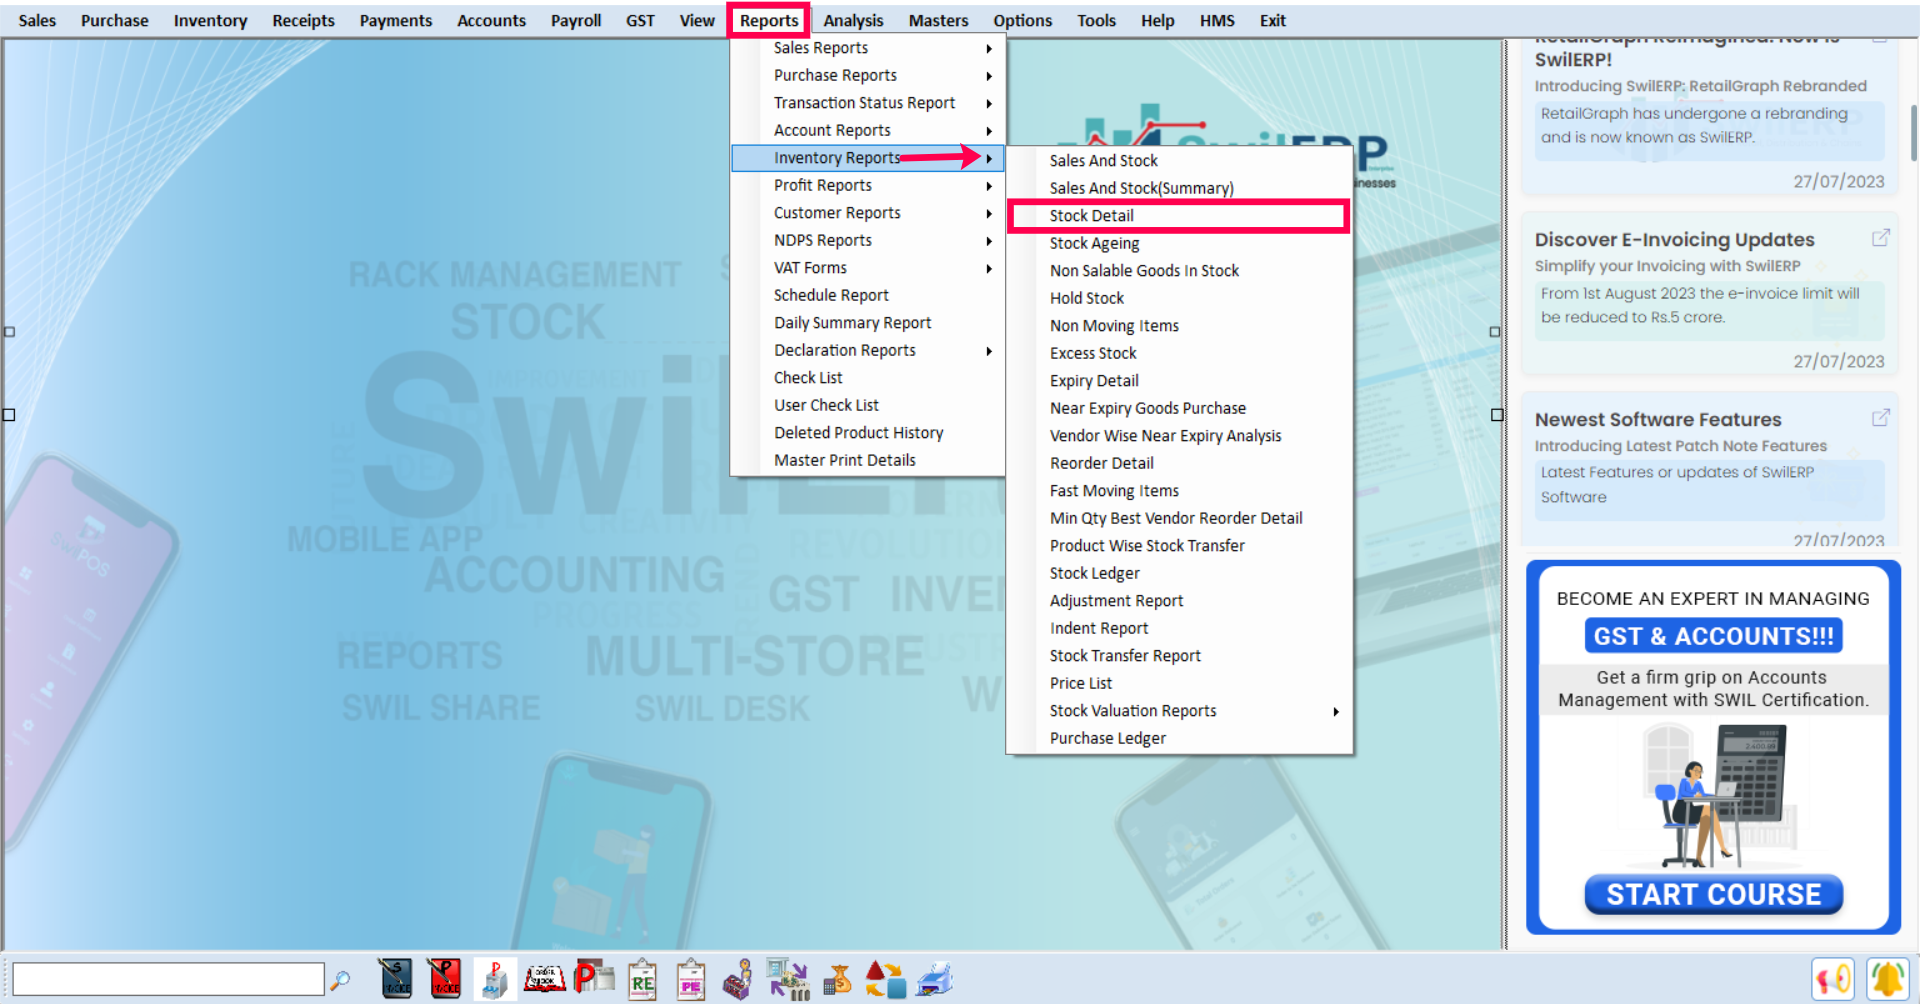Select Stock Ageing report
This screenshot has width=1920, height=1004.
pyautogui.click(x=1179, y=243)
